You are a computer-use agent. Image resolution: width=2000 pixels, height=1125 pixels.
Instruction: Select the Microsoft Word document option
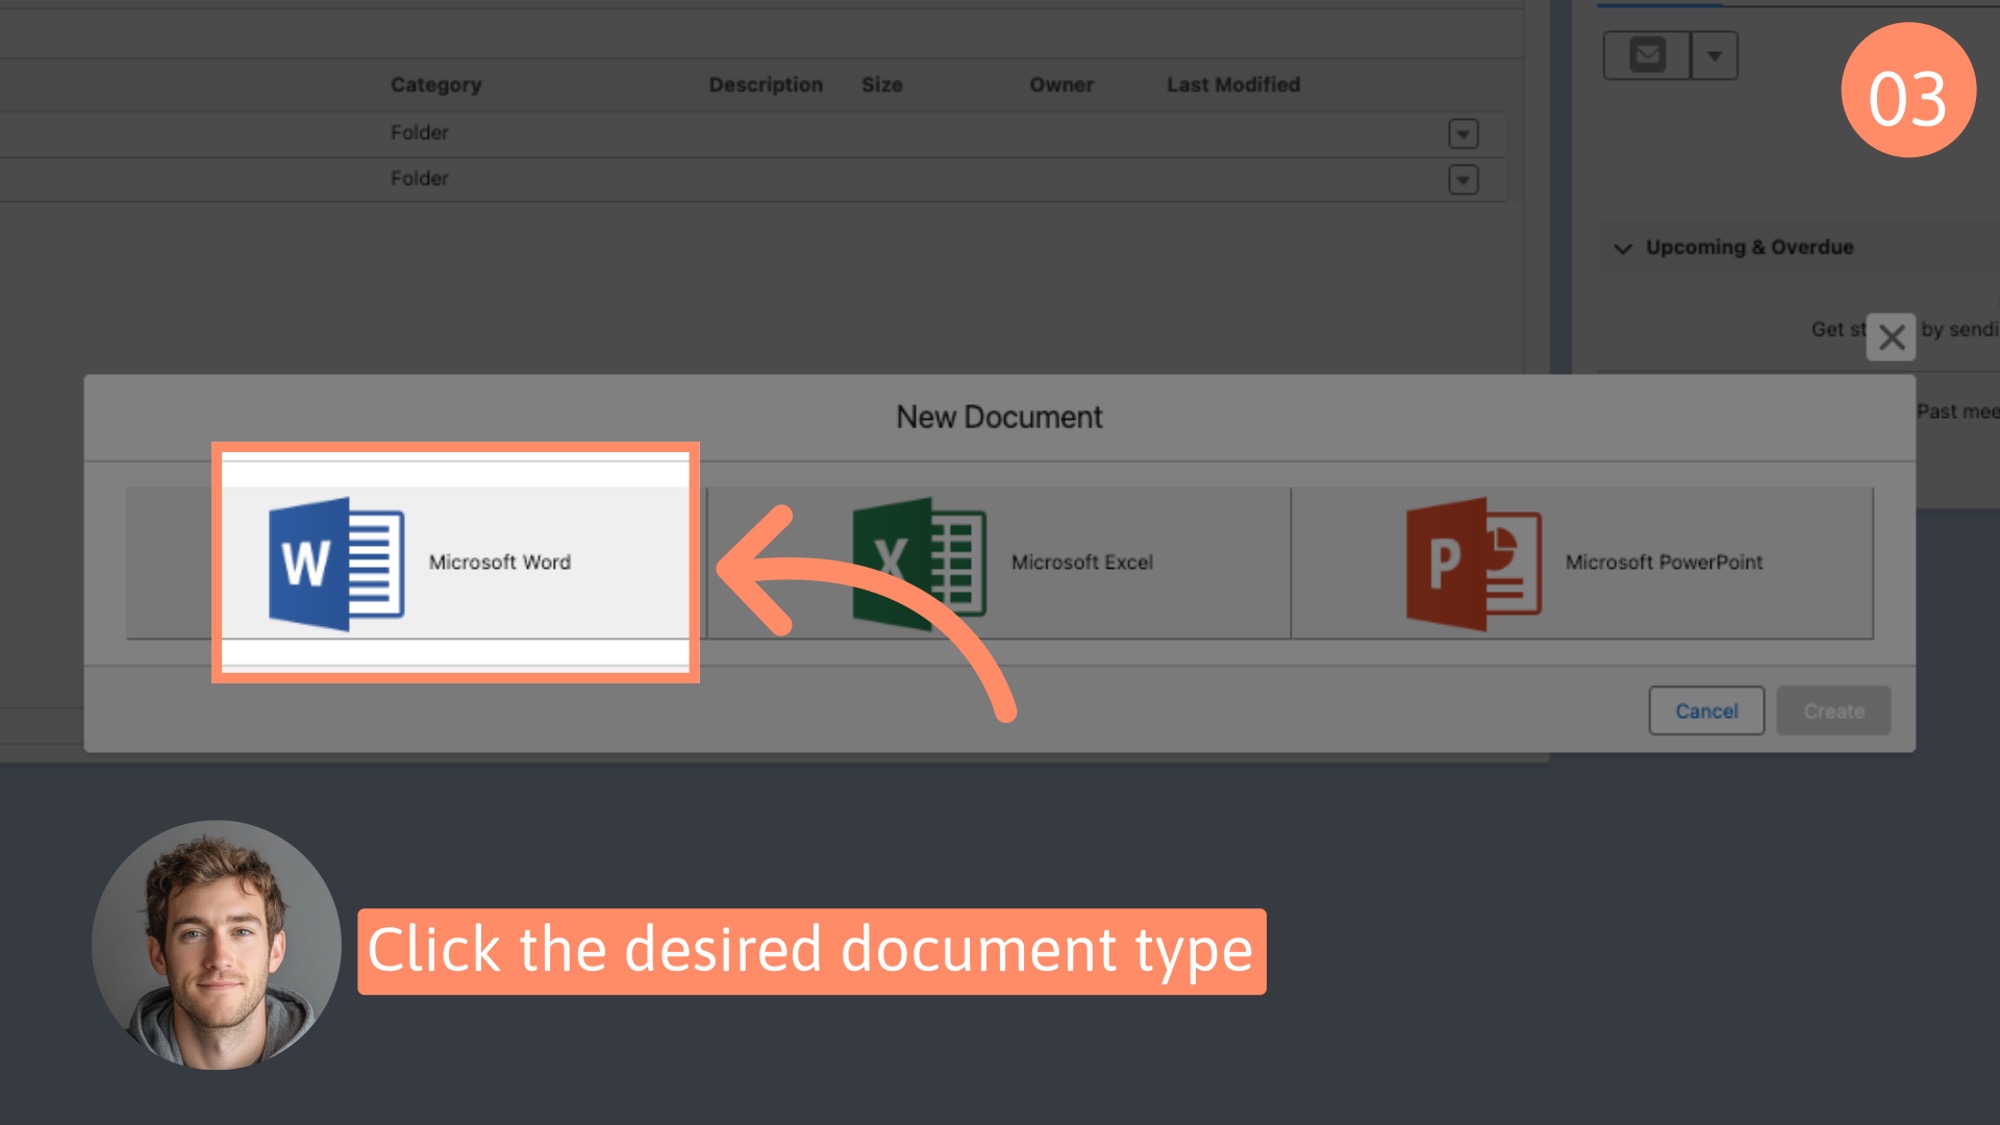[417, 563]
